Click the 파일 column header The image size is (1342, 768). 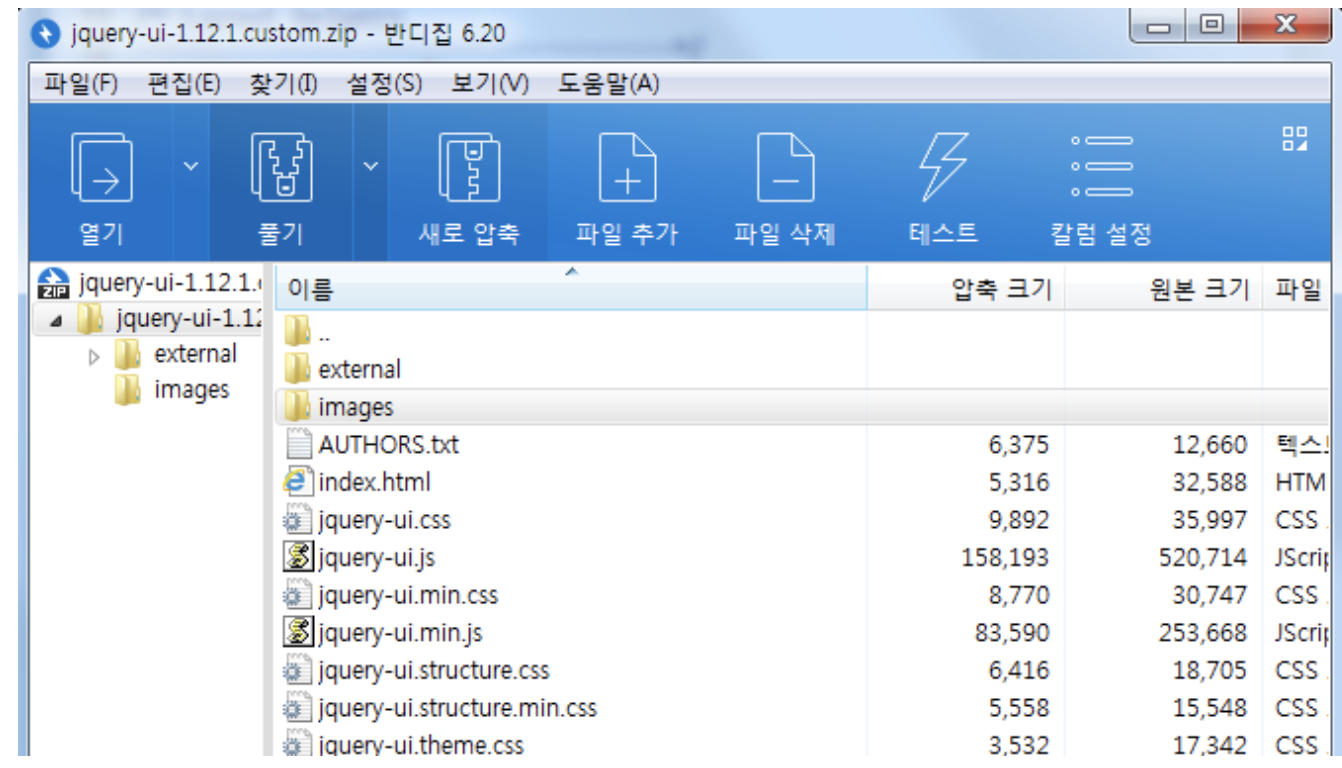(x=1297, y=289)
